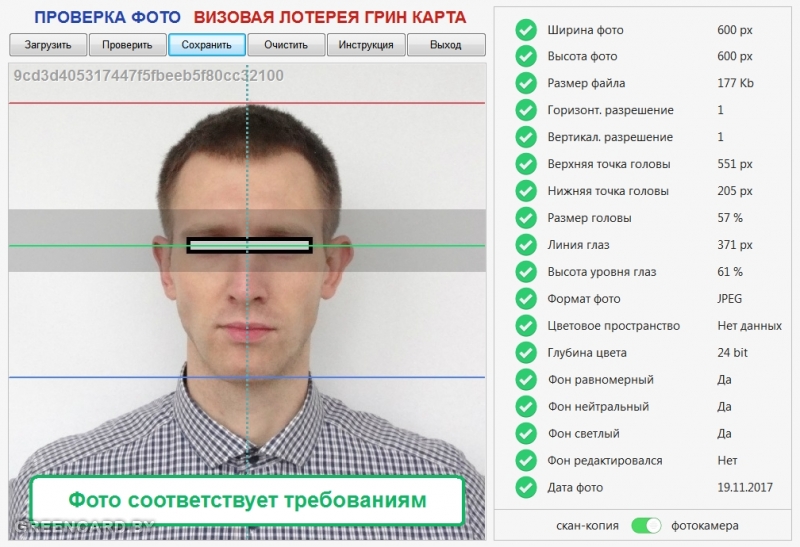
Task: Click the 24 bit color depth value
Action: (x=732, y=353)
